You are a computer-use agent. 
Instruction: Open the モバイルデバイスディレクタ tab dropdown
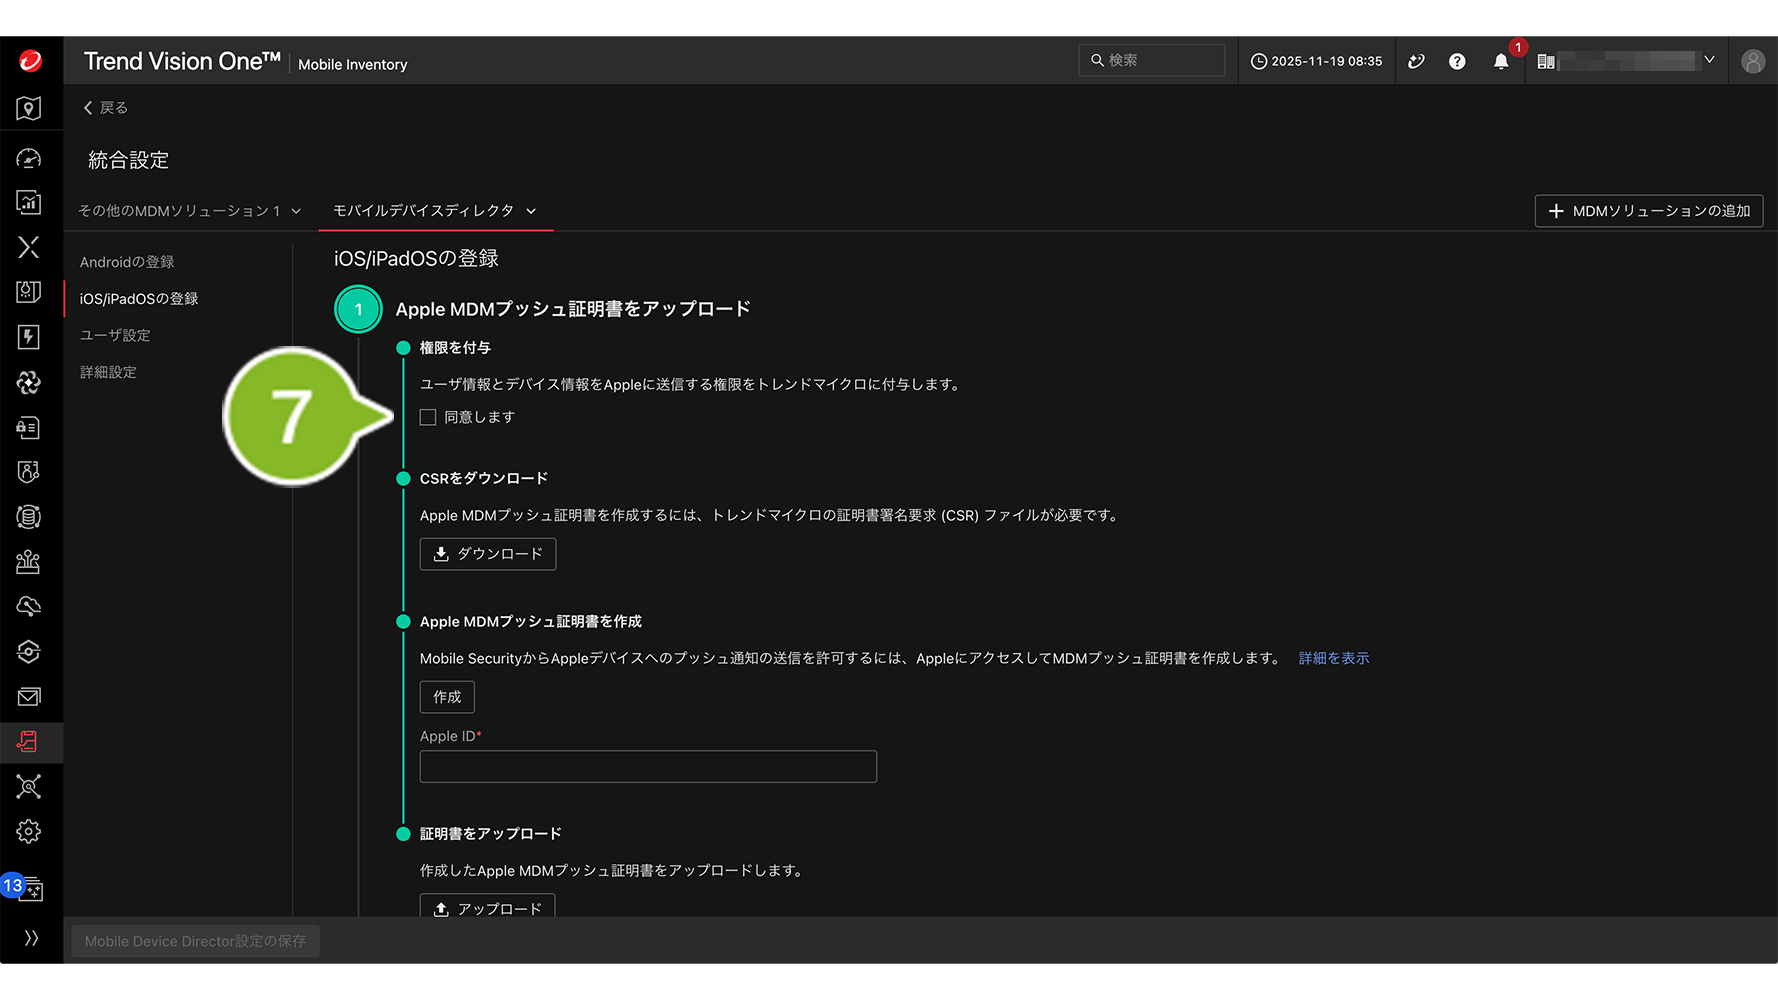[x=434, y=211]
